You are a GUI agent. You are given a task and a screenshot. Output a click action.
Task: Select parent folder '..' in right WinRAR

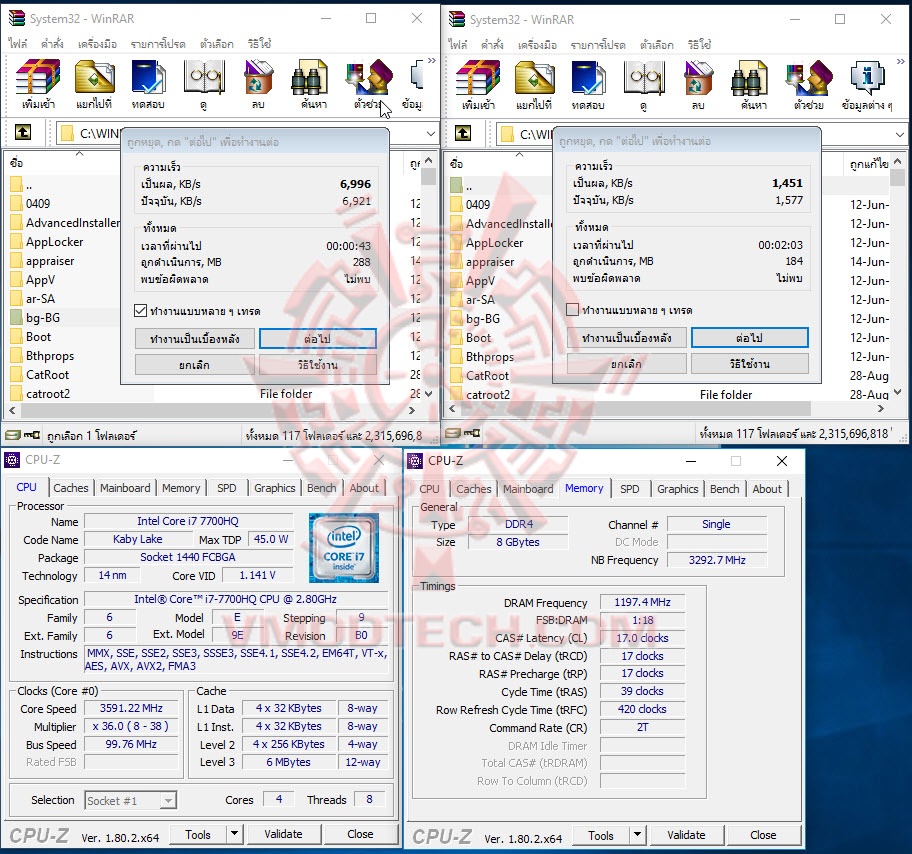(x=469, y=186)
